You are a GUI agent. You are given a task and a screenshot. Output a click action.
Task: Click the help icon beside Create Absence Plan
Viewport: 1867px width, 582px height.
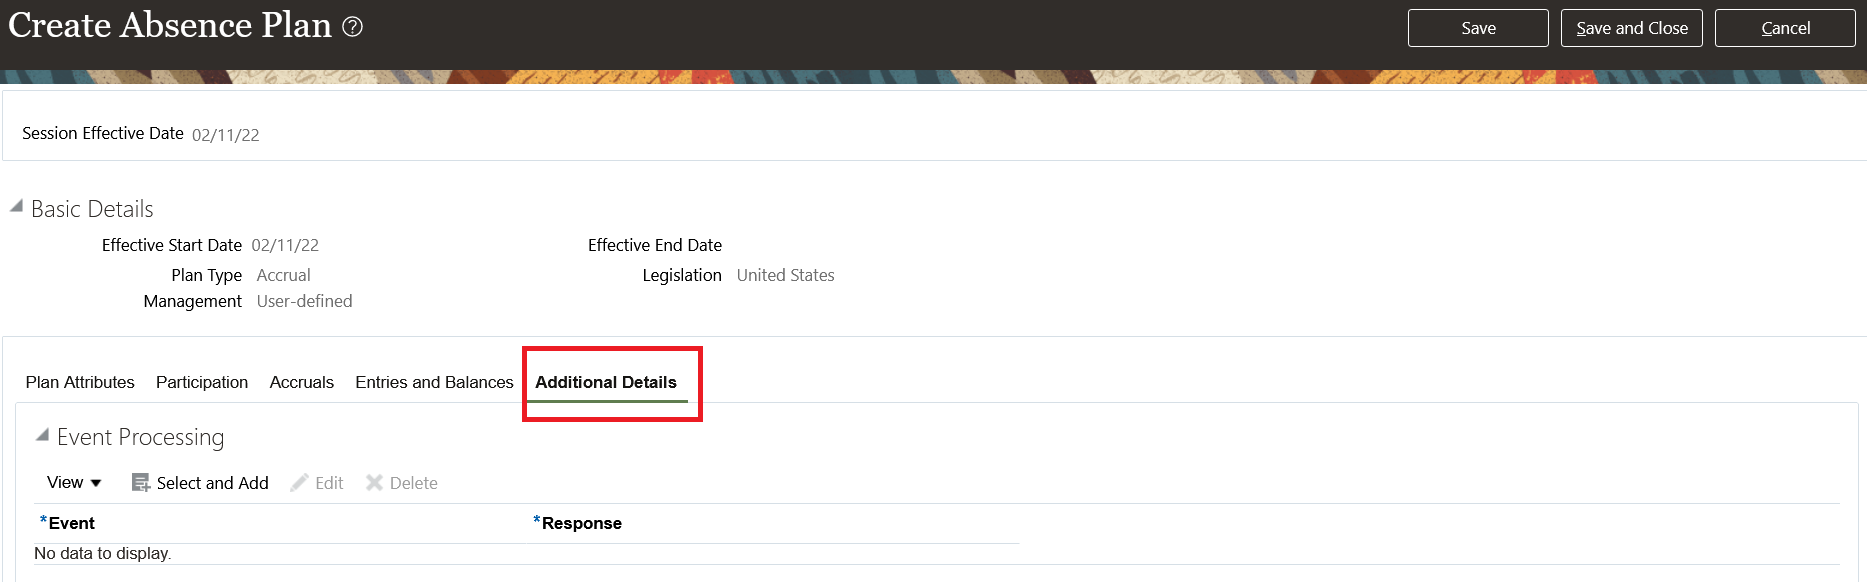[353, 27]
